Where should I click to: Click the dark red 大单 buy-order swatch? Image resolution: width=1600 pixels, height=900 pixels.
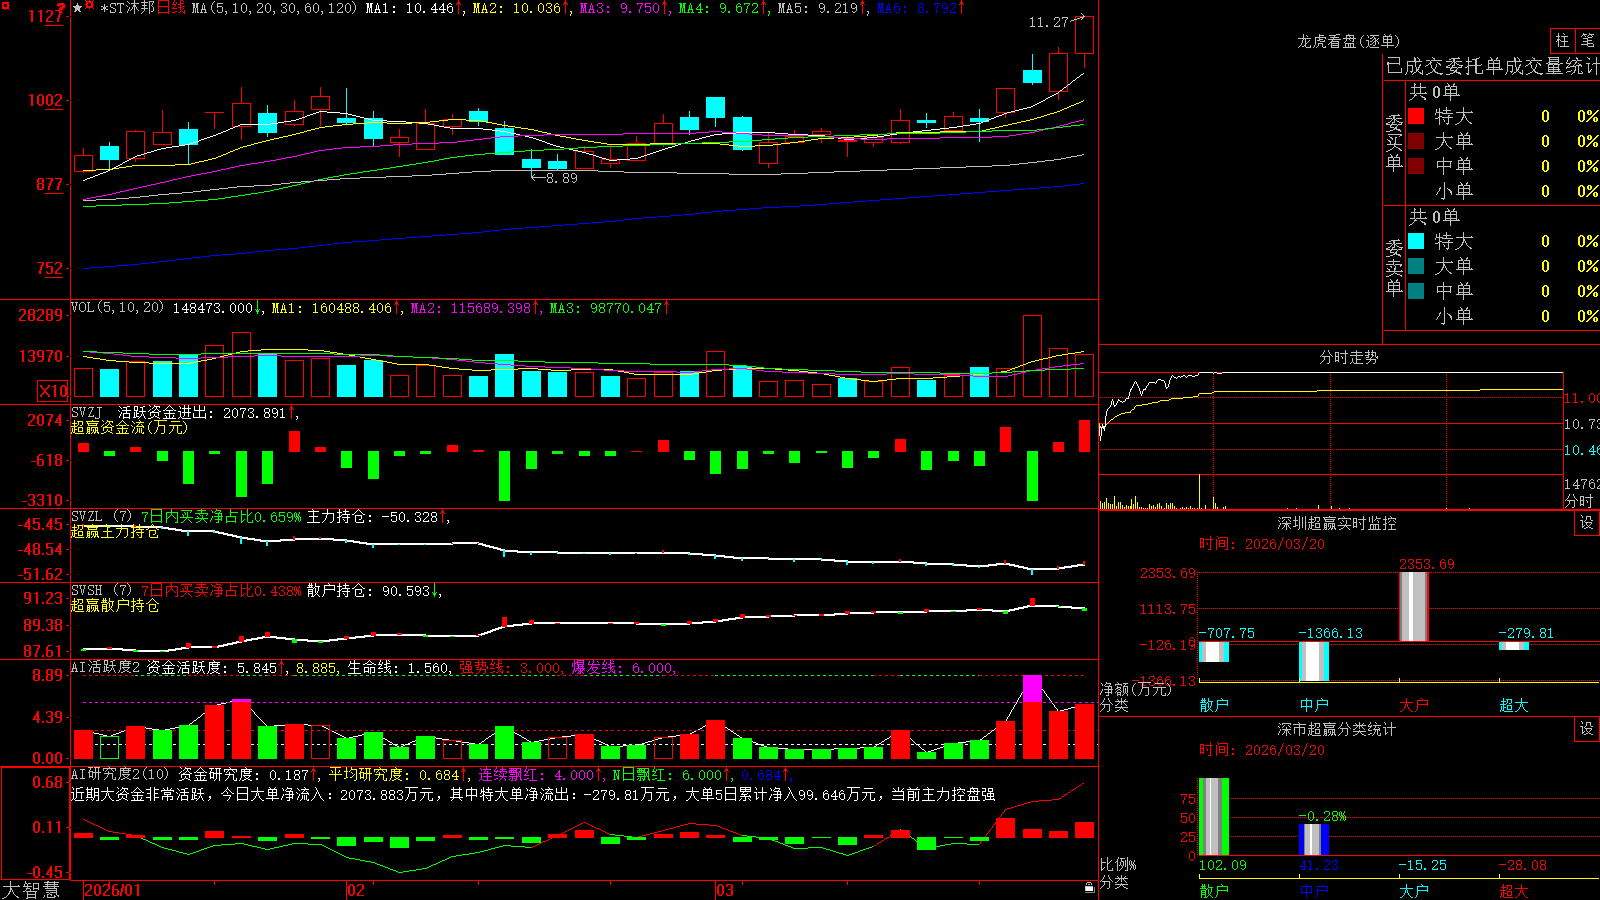[x=1416, y=141]
